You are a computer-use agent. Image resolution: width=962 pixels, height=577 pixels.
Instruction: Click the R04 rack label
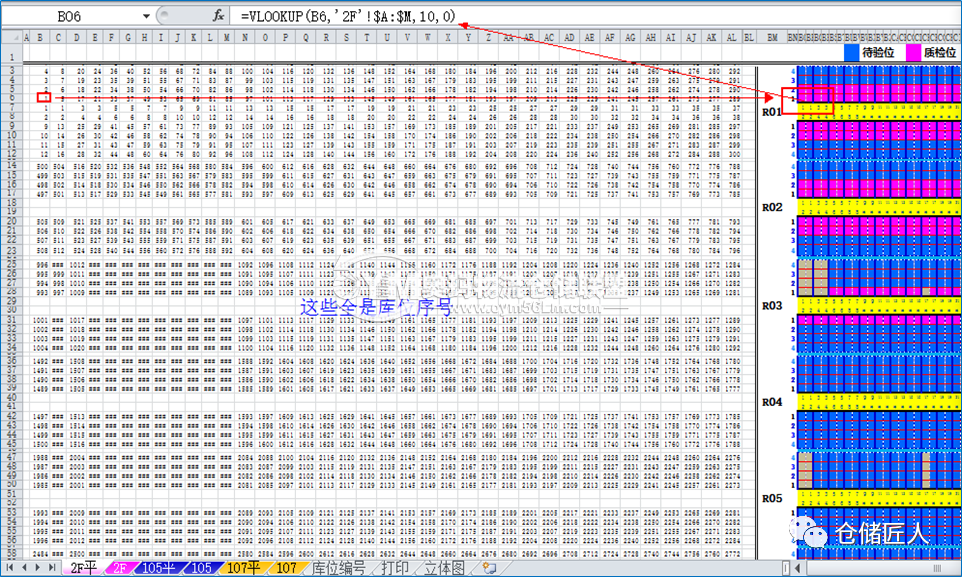tap(772, 402)
